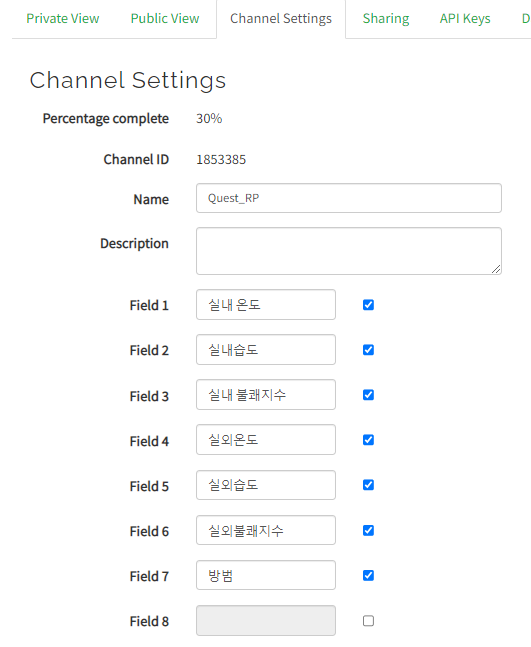The height and width of the screenshot is (647, 531).
Task: Click inside the Description text area
Action: pyautogui.click(x=349, y=251)
